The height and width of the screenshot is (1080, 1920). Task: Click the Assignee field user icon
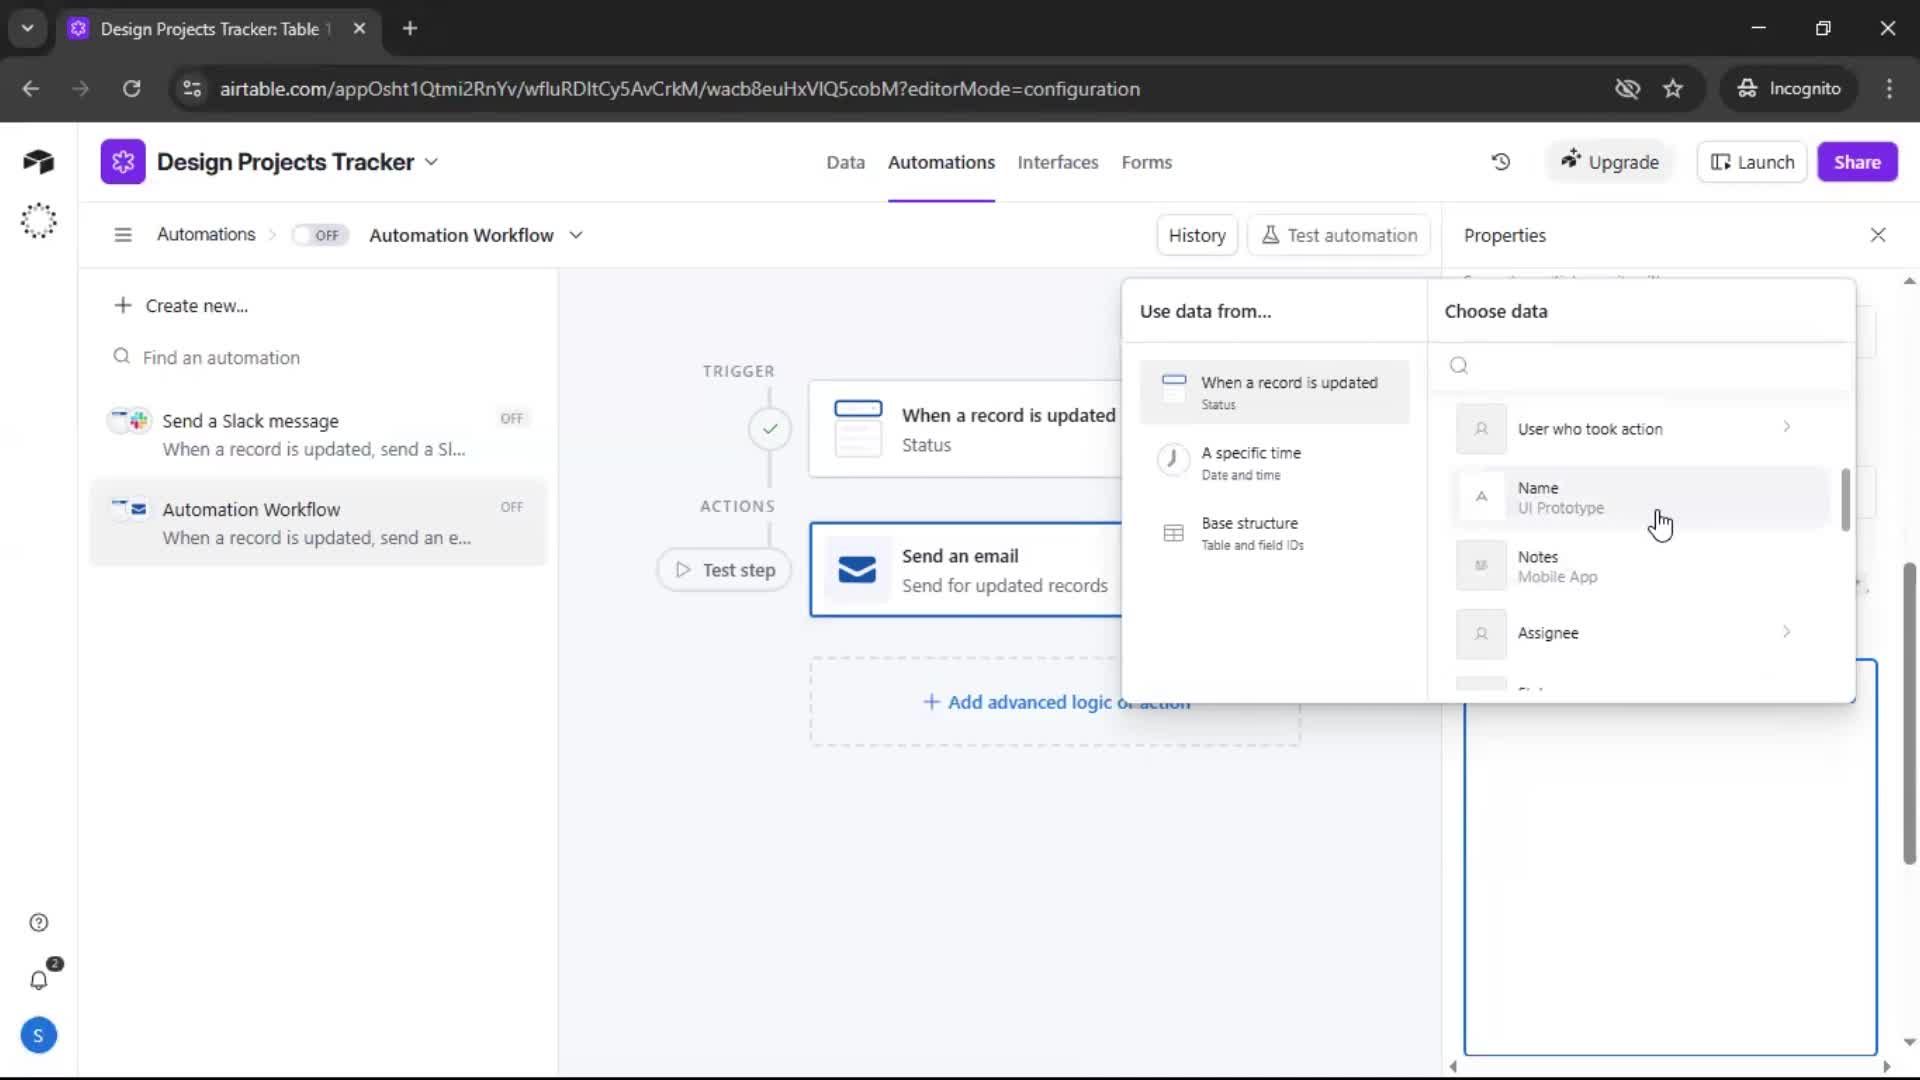1481,634
